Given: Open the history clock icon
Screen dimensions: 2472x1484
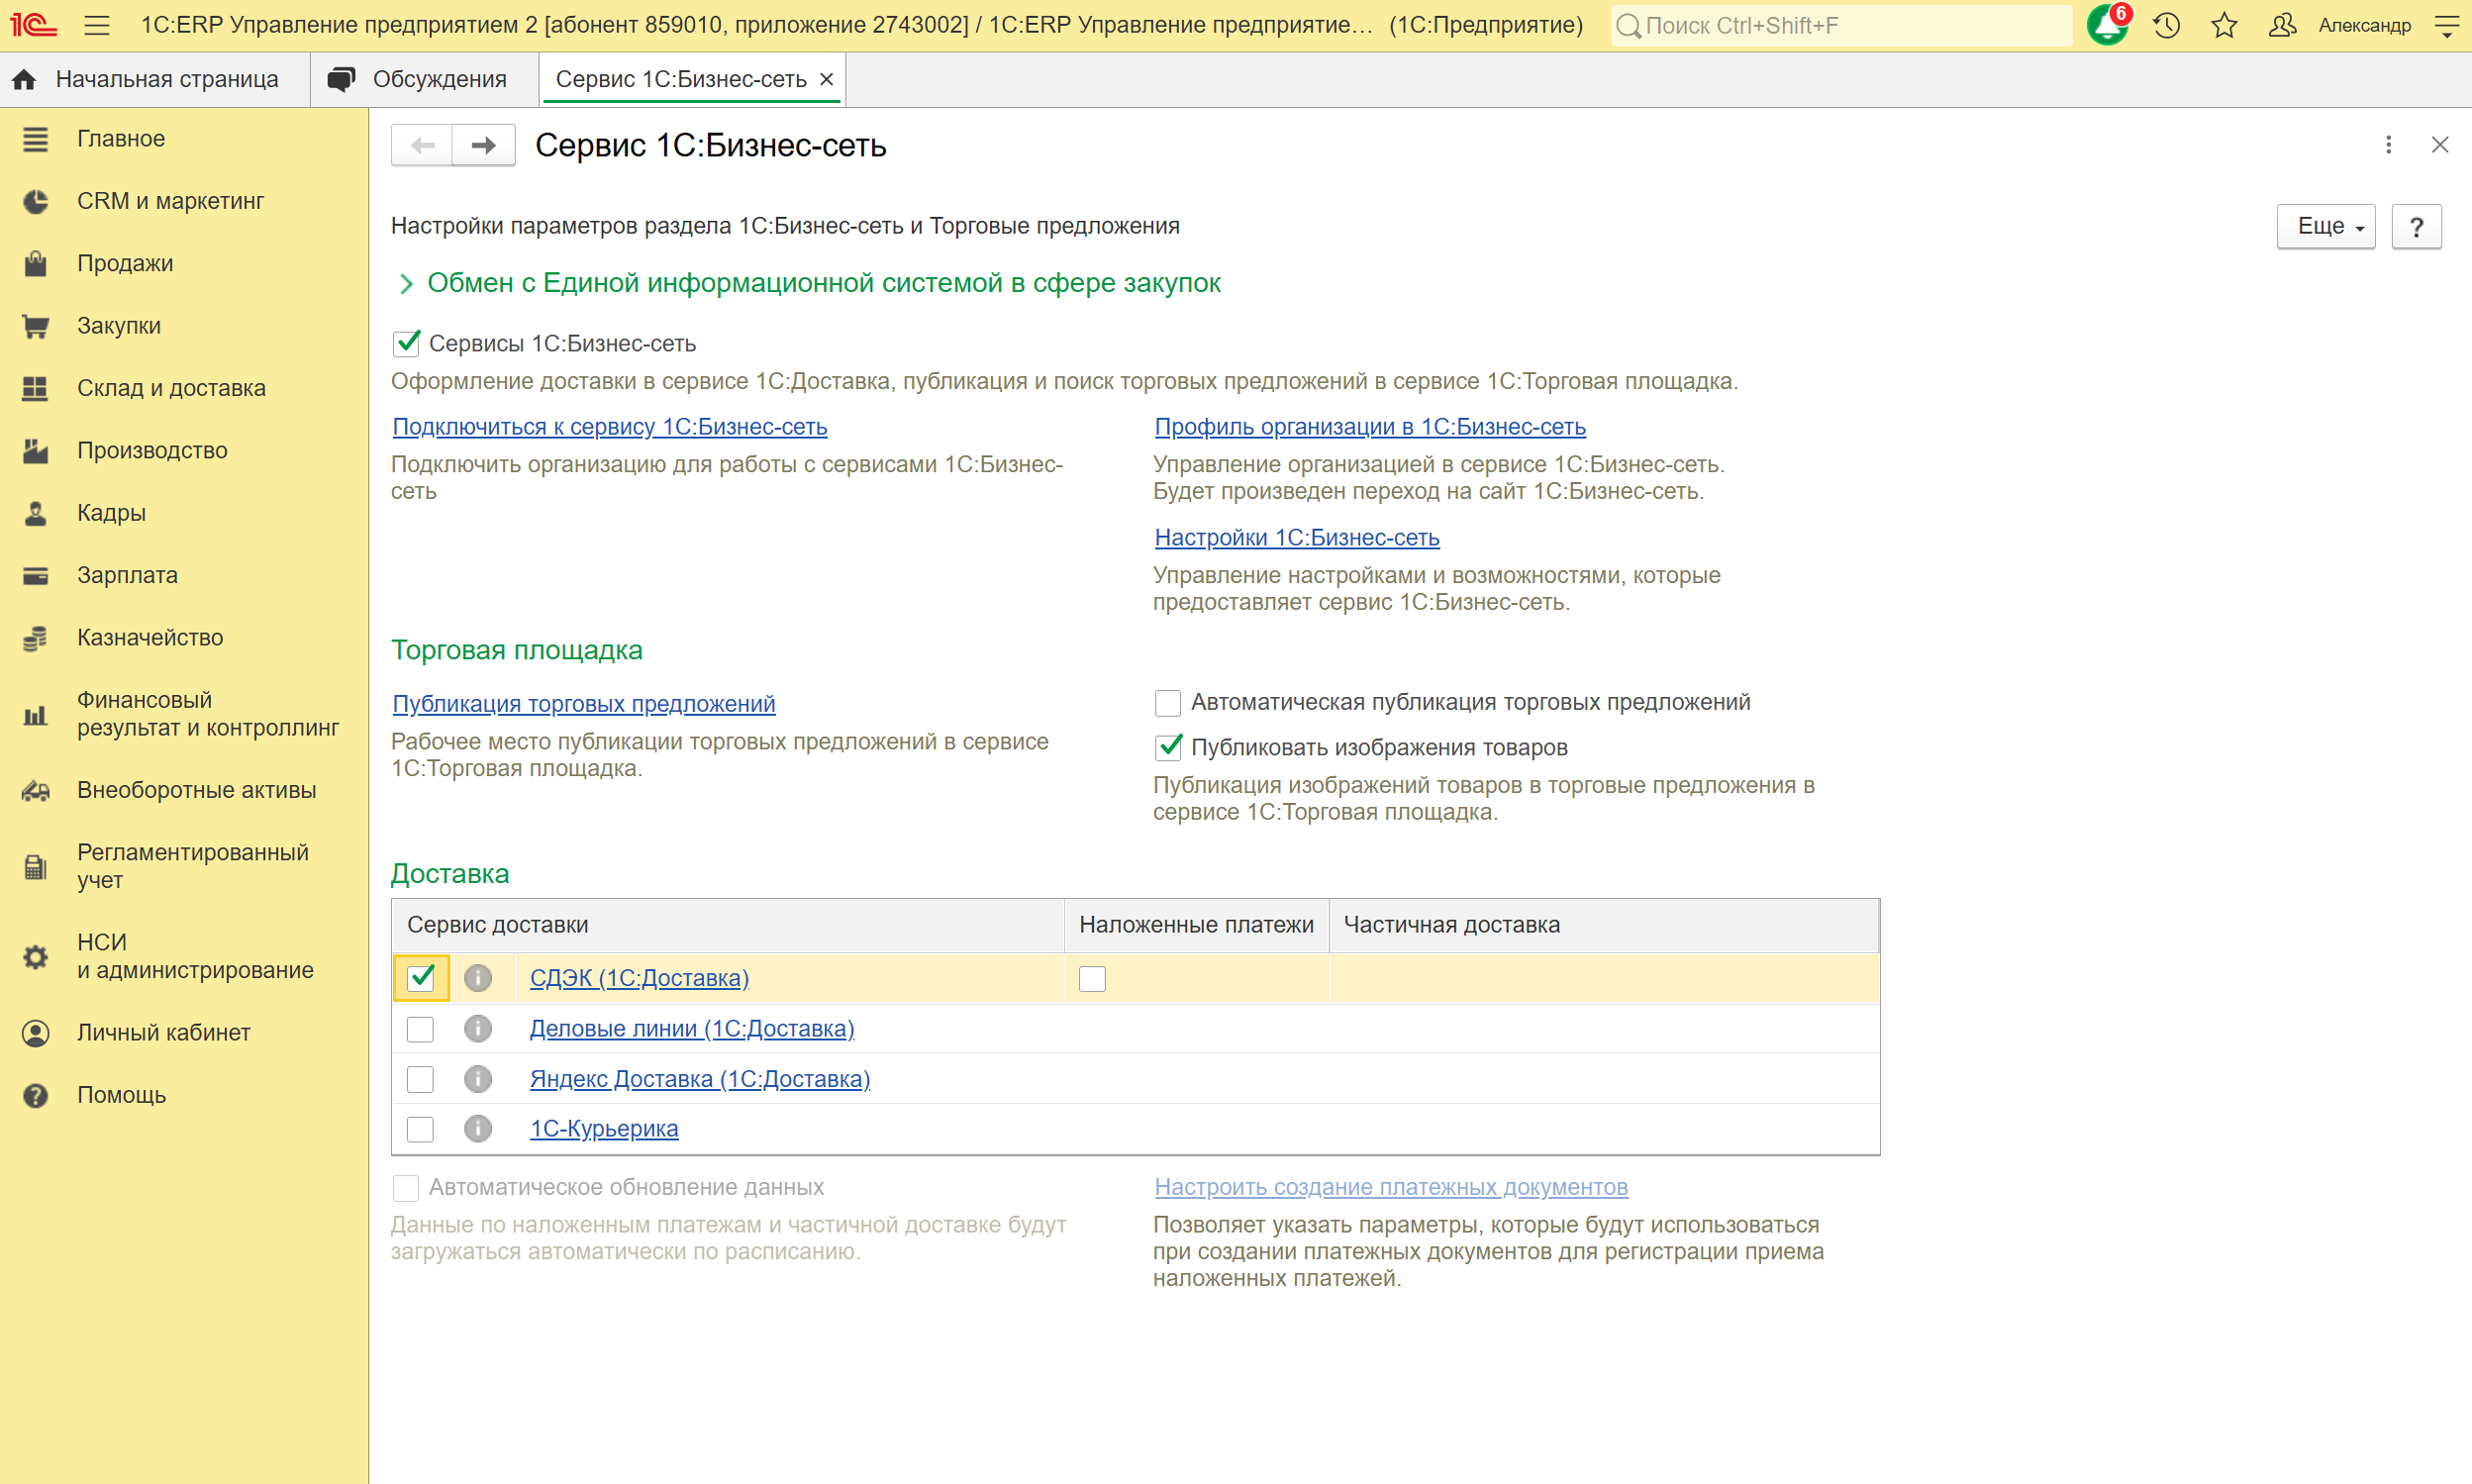Looking at the screenshot, I should 2166,25.
